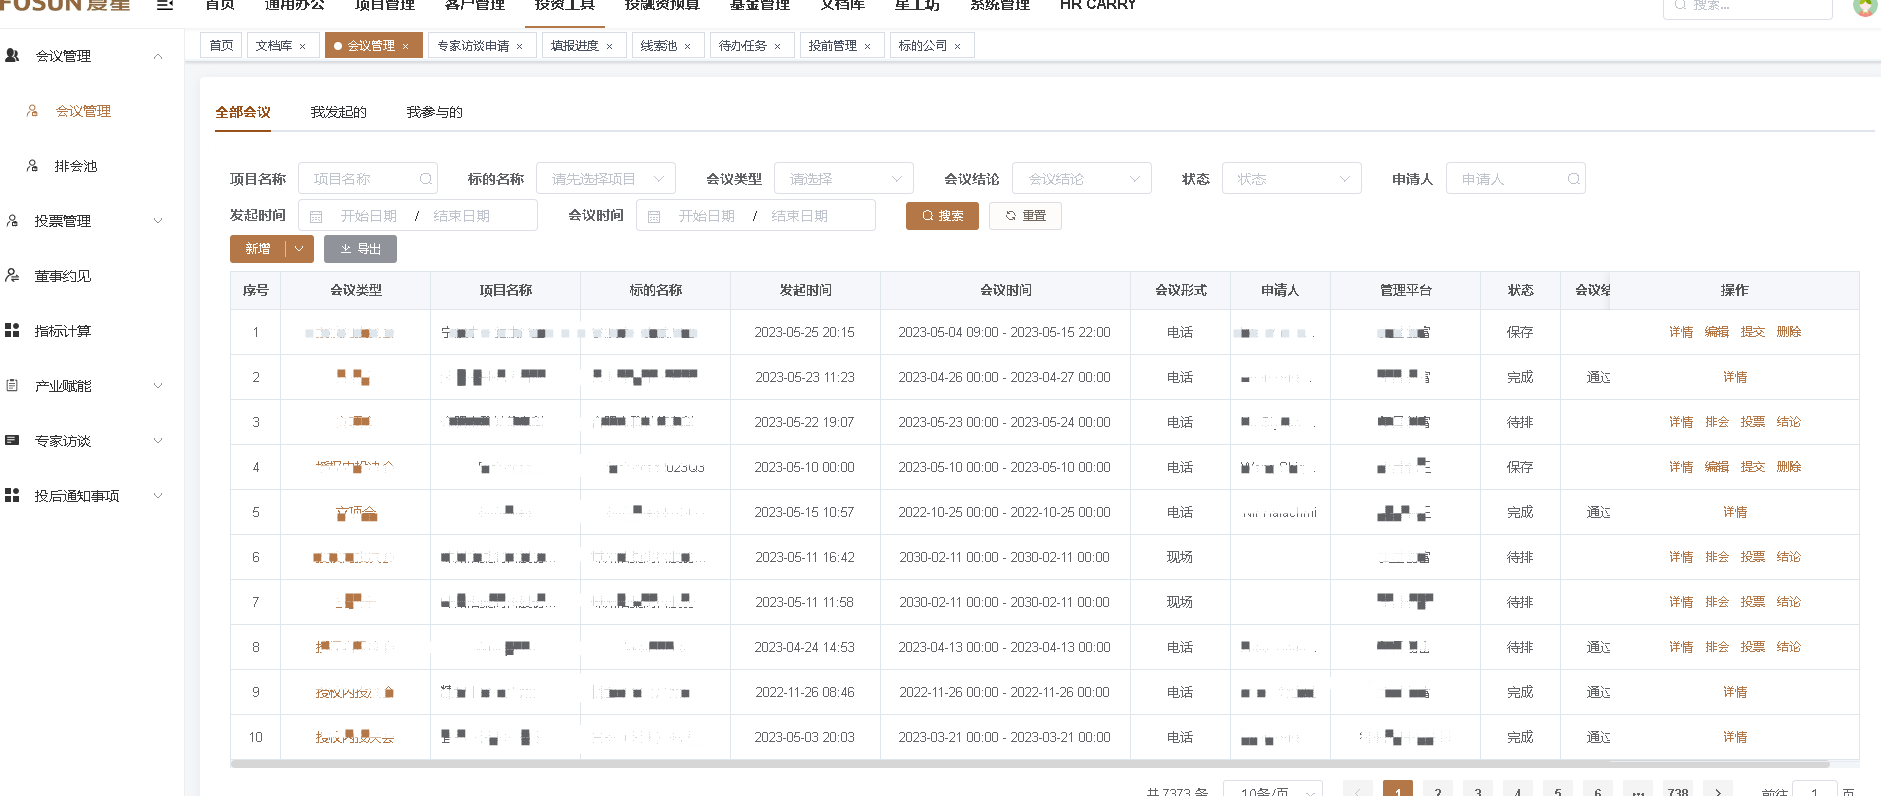
Task: Expand the 投票管理 sidebar group
Action: point(157,221)
